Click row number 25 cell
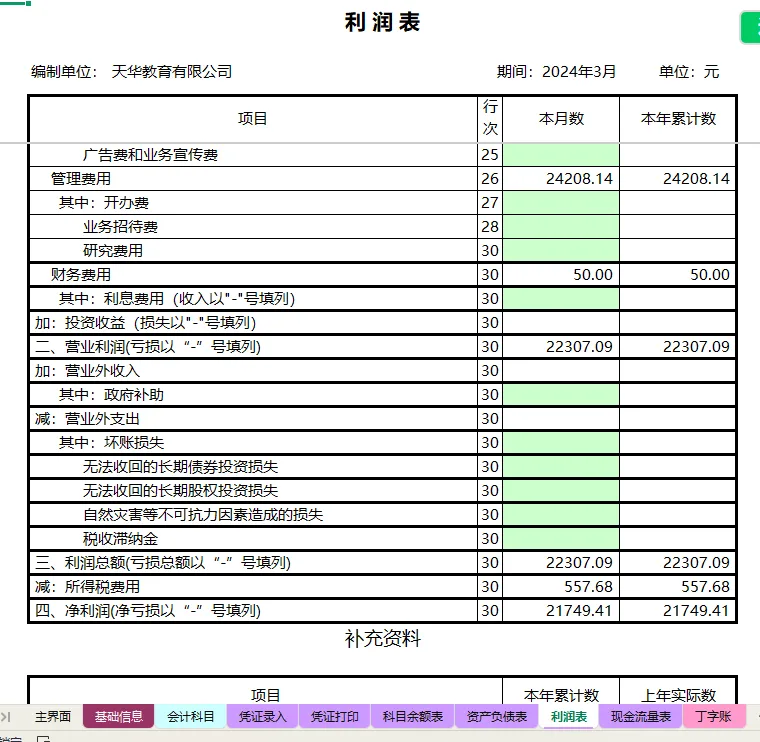This screenshot has width=760, height=742. click(x=490, y=155)
